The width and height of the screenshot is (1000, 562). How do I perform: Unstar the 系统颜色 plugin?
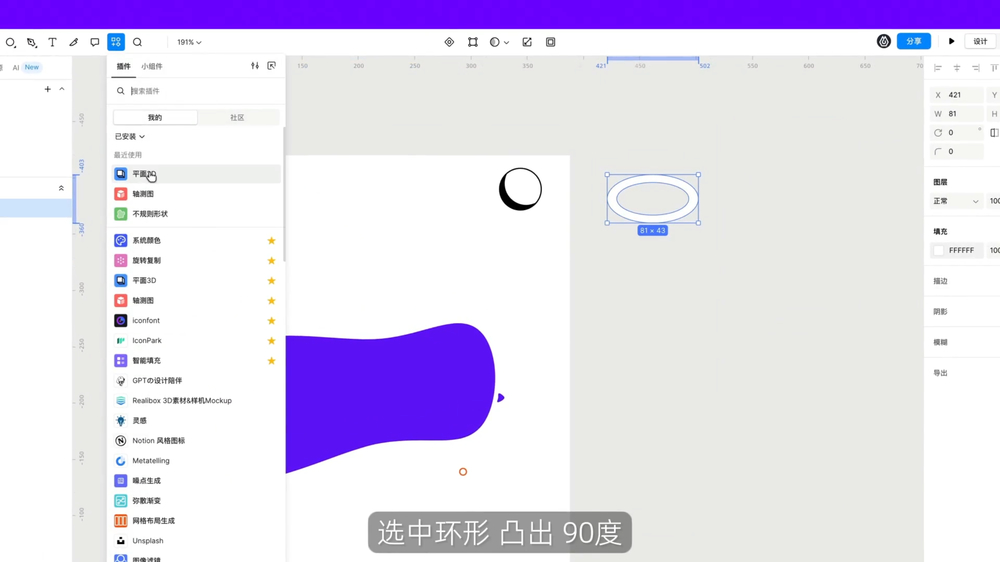coord(271,240)
